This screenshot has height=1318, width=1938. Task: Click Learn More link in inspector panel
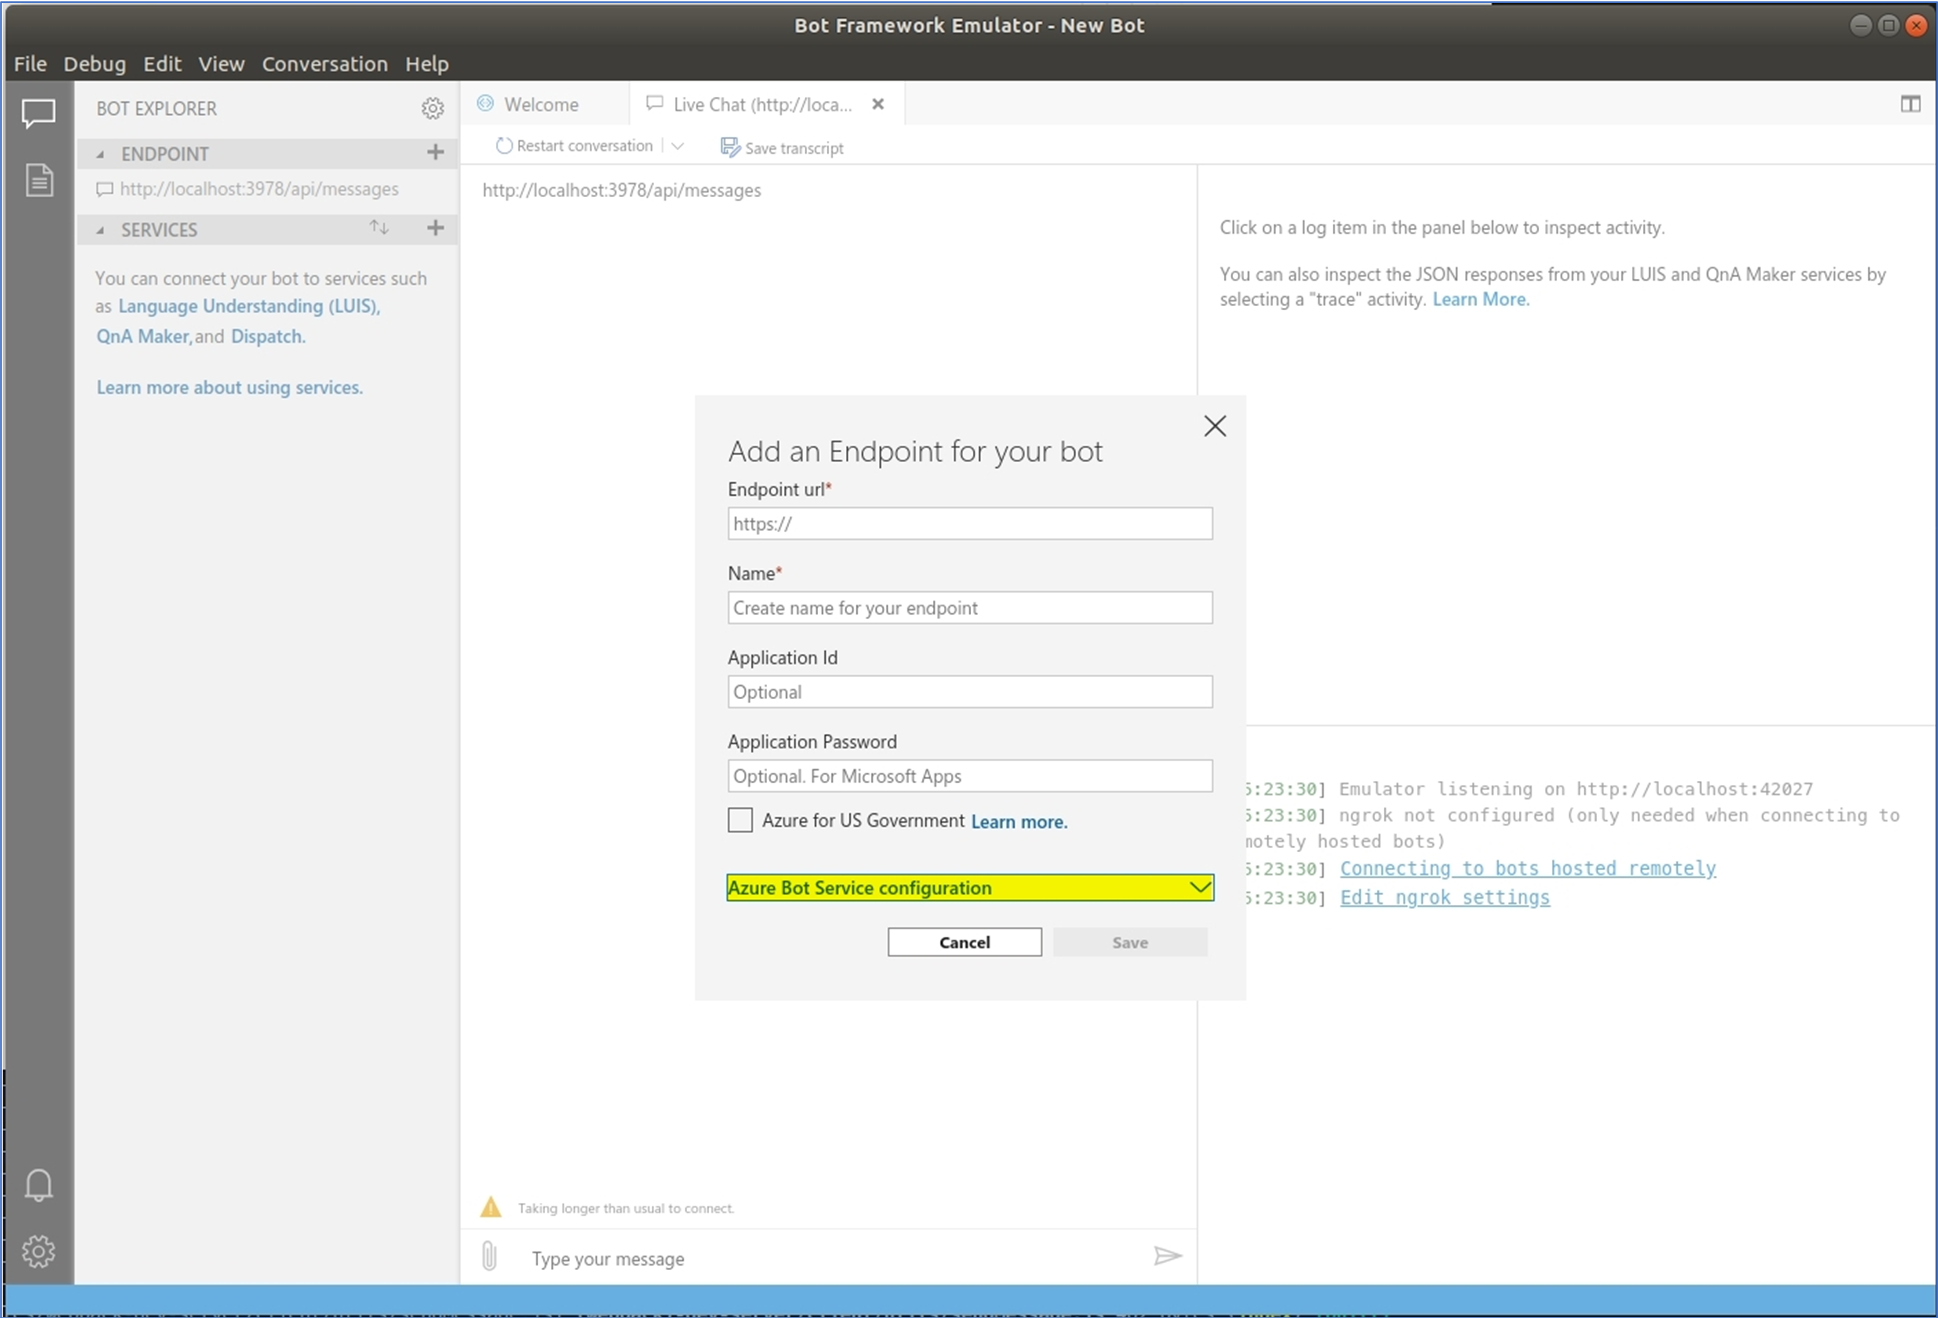pyautogui.click(x=1481, y=299)
